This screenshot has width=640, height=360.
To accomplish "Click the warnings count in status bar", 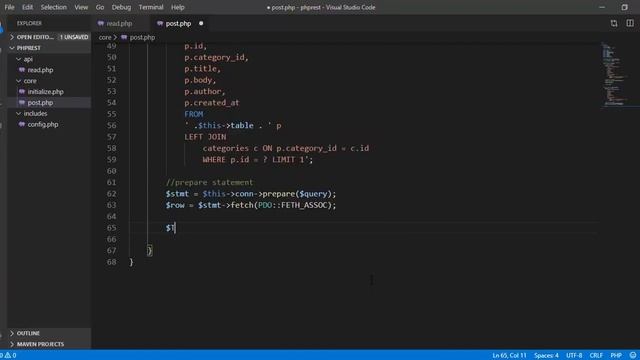I will (11, 356).
